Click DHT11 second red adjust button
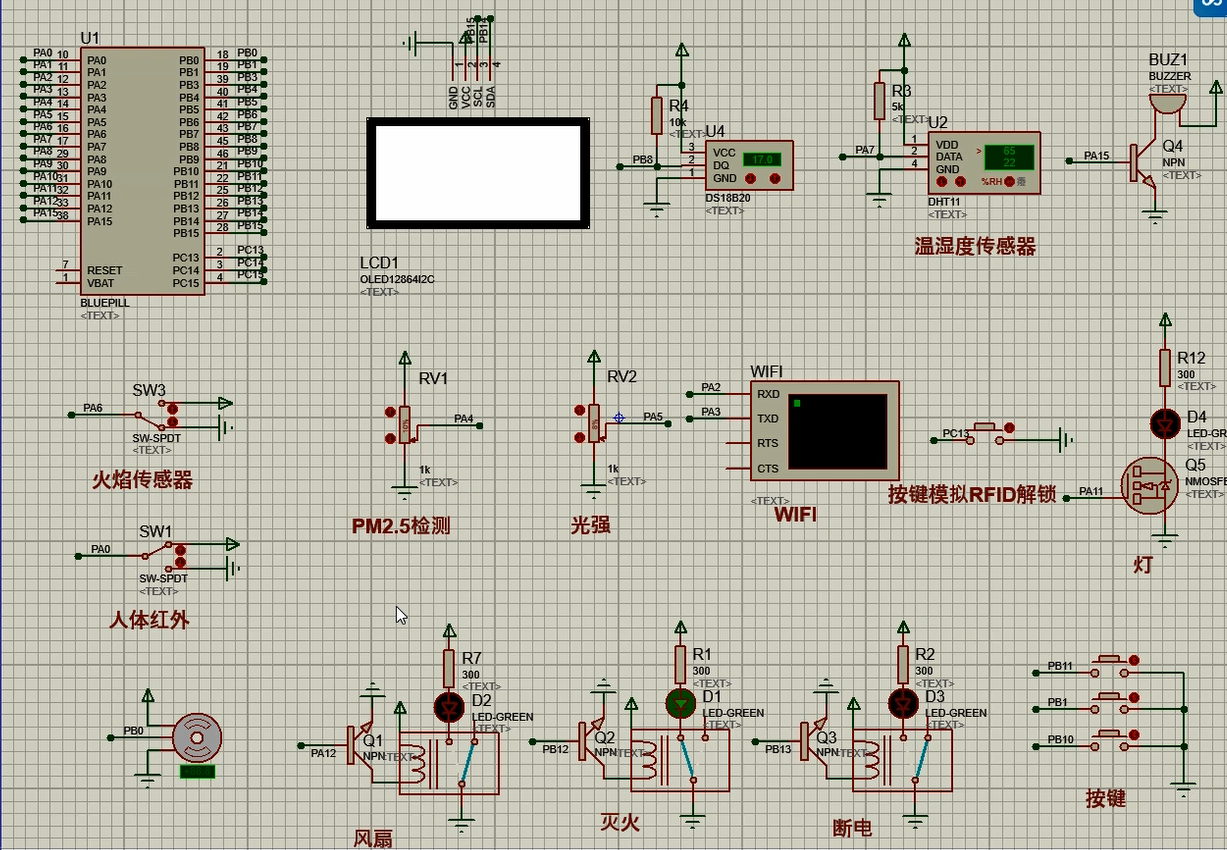Image resolution: width=1227 pixels, height=850 pixels. [960, 182]
